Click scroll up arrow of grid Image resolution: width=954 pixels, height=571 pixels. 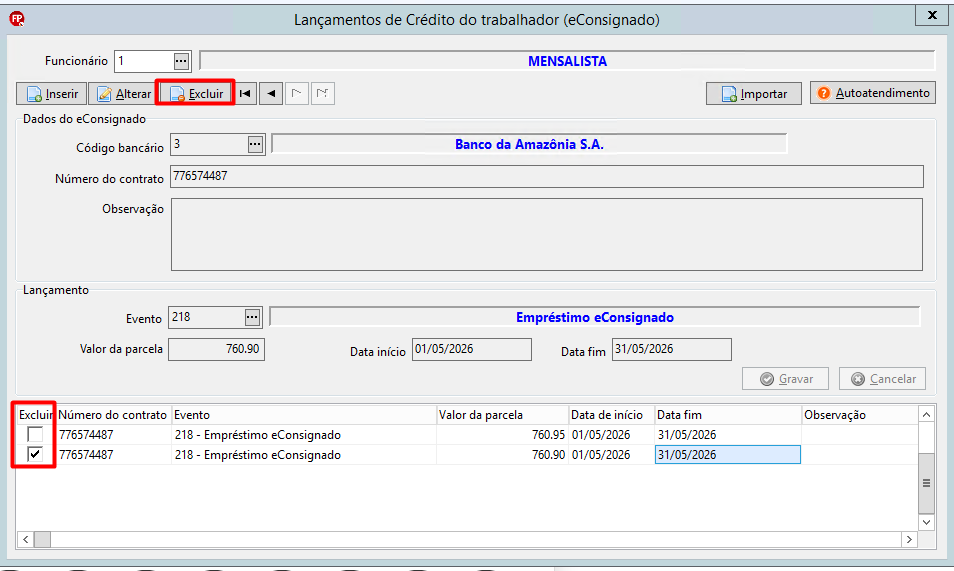926,415
